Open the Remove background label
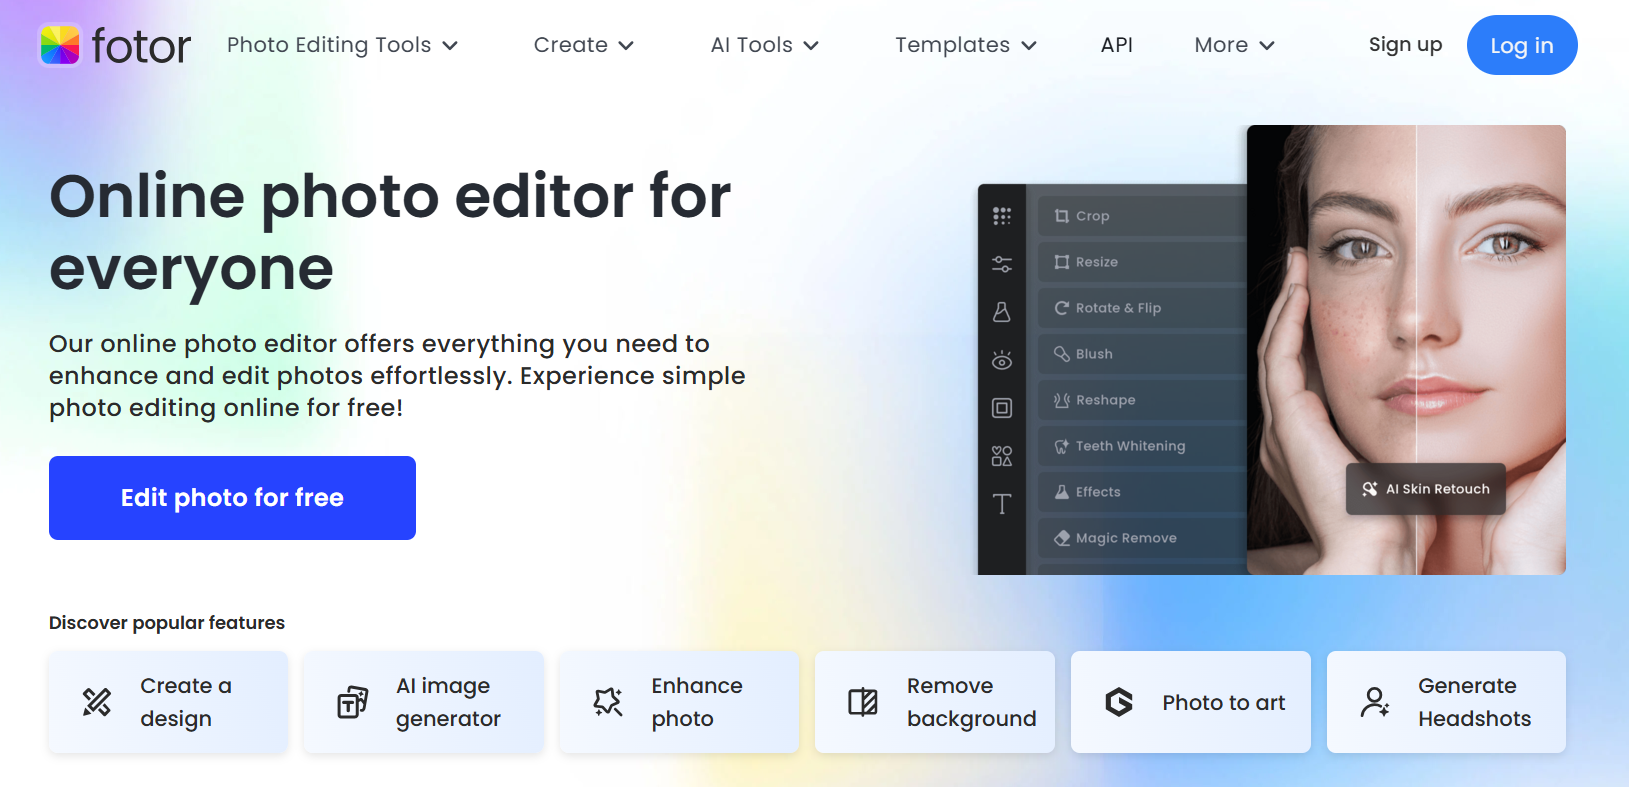 (972, 702)
